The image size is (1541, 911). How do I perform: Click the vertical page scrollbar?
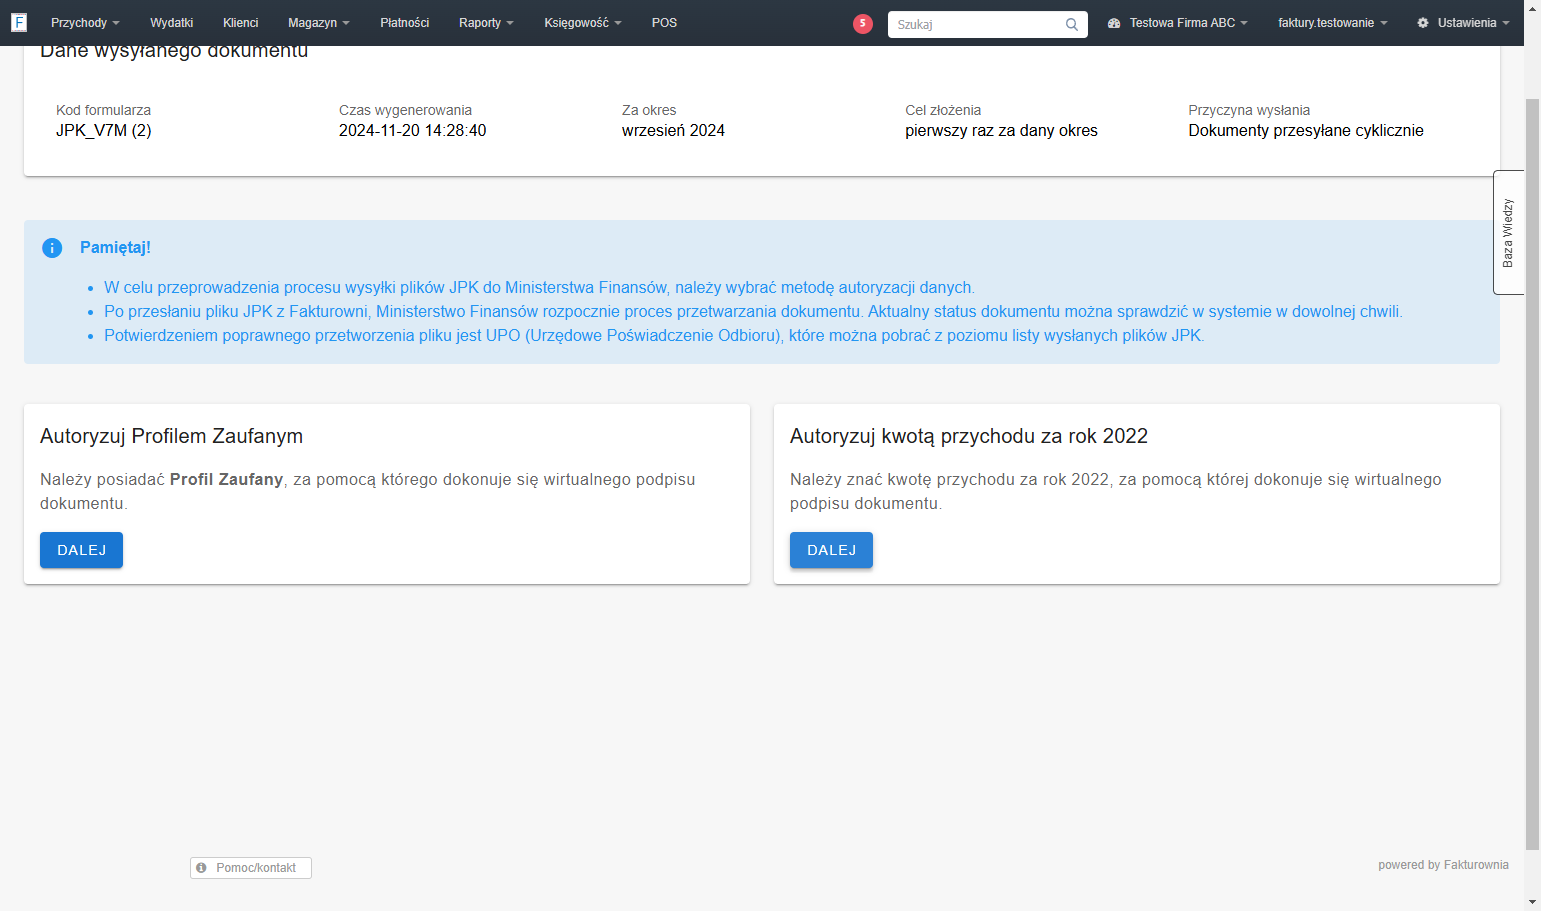1532,475
